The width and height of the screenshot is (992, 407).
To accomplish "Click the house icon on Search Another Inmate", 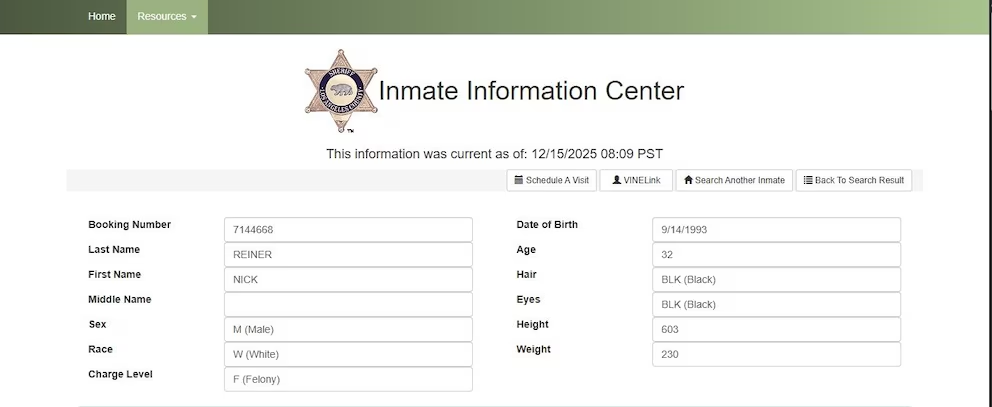I will 688,180.
